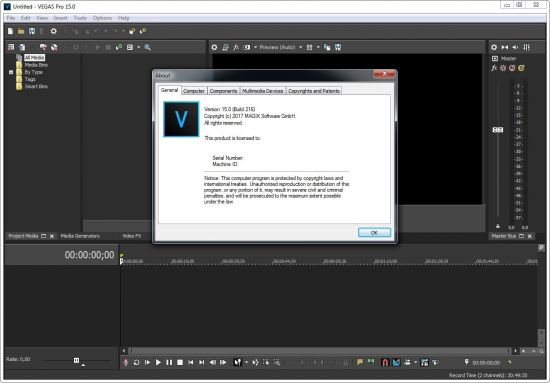Image resolution: width=550 pixels, height=383 pixels.
Task: Switch to Components tab in About dialog
Action: pyautogui.click(x=223, y=91)
